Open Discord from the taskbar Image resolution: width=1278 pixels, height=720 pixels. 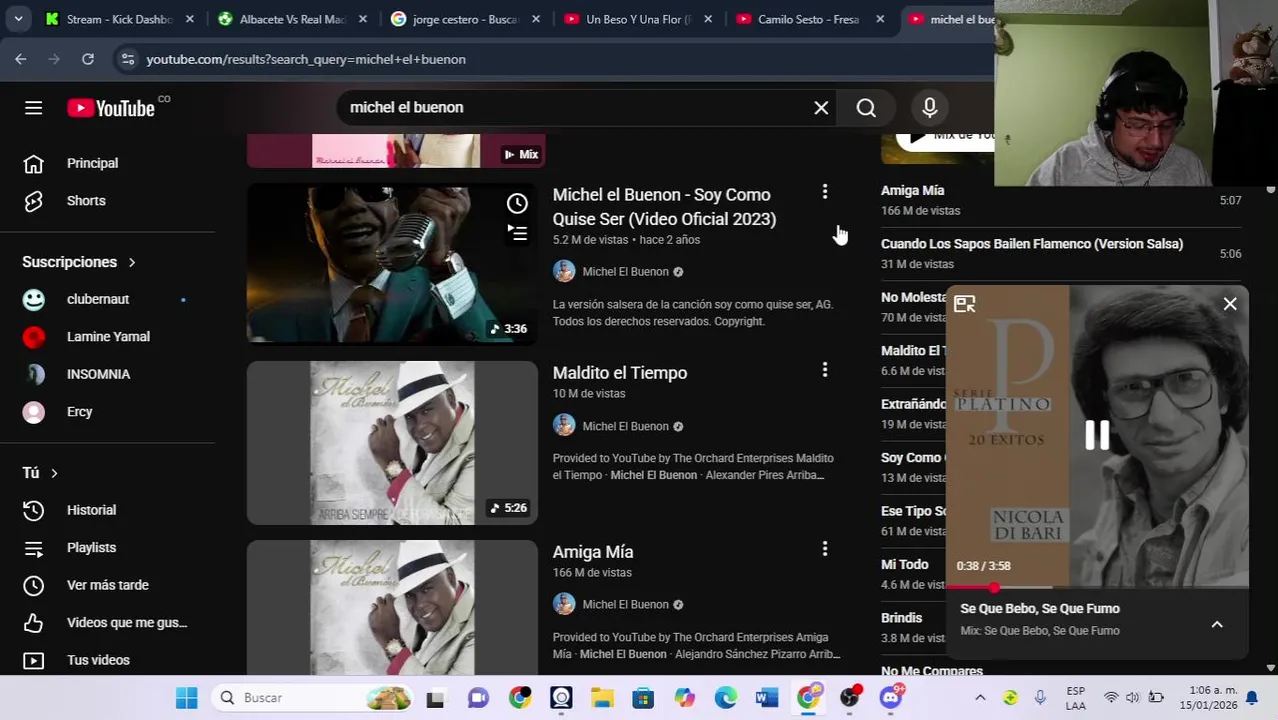coord(890,698)
